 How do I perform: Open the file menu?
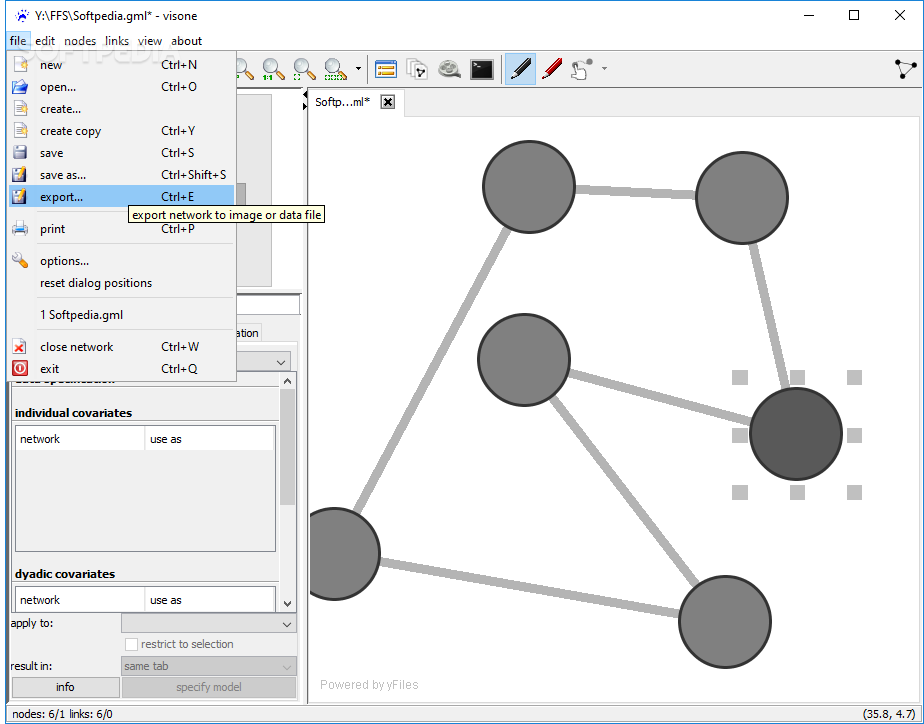click(18, 41)
